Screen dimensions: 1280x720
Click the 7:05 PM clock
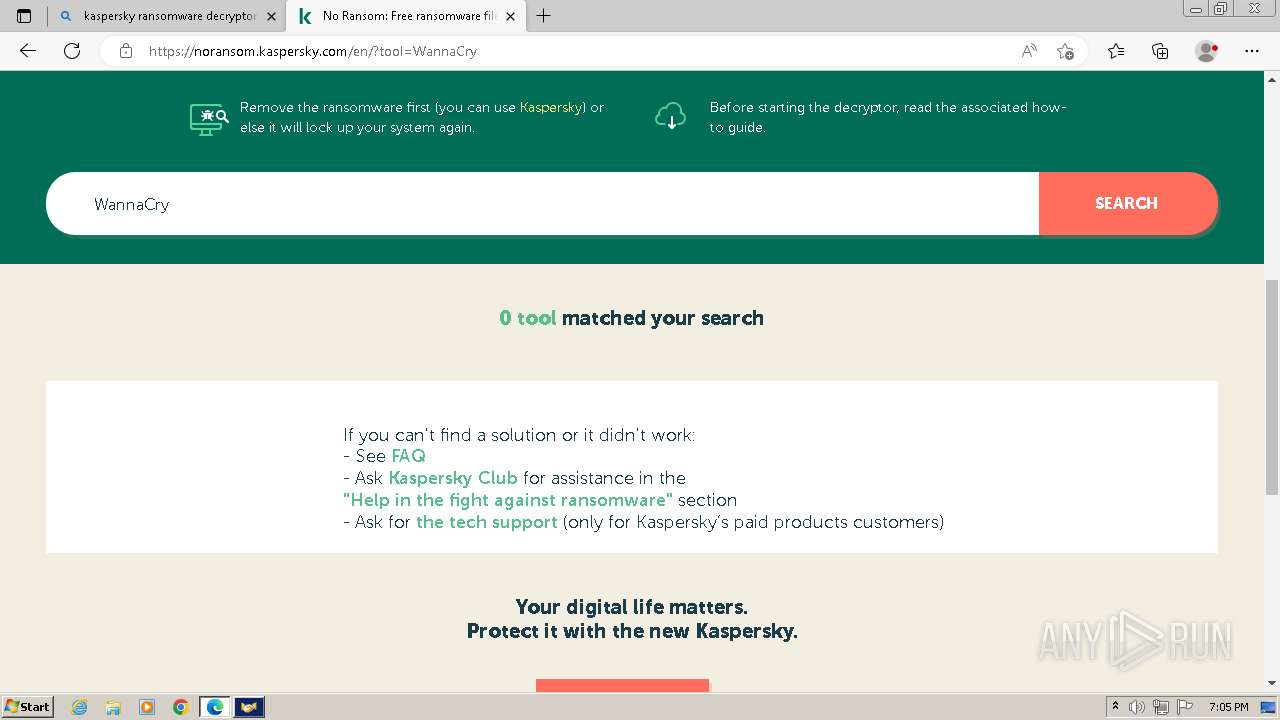(1229, 707)
